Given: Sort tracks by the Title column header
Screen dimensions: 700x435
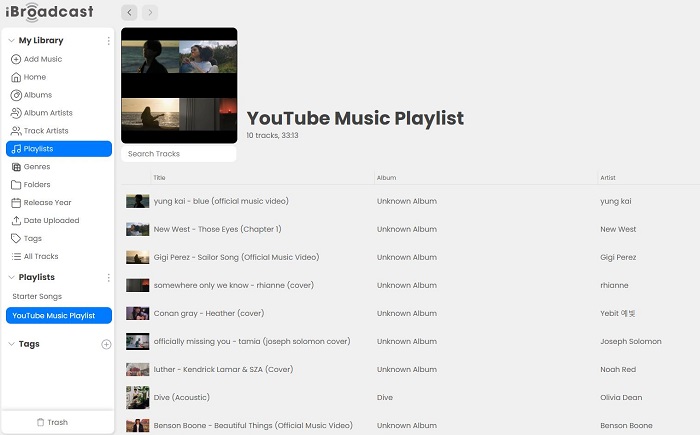Looking at the screenshot, I should [159, 178].
